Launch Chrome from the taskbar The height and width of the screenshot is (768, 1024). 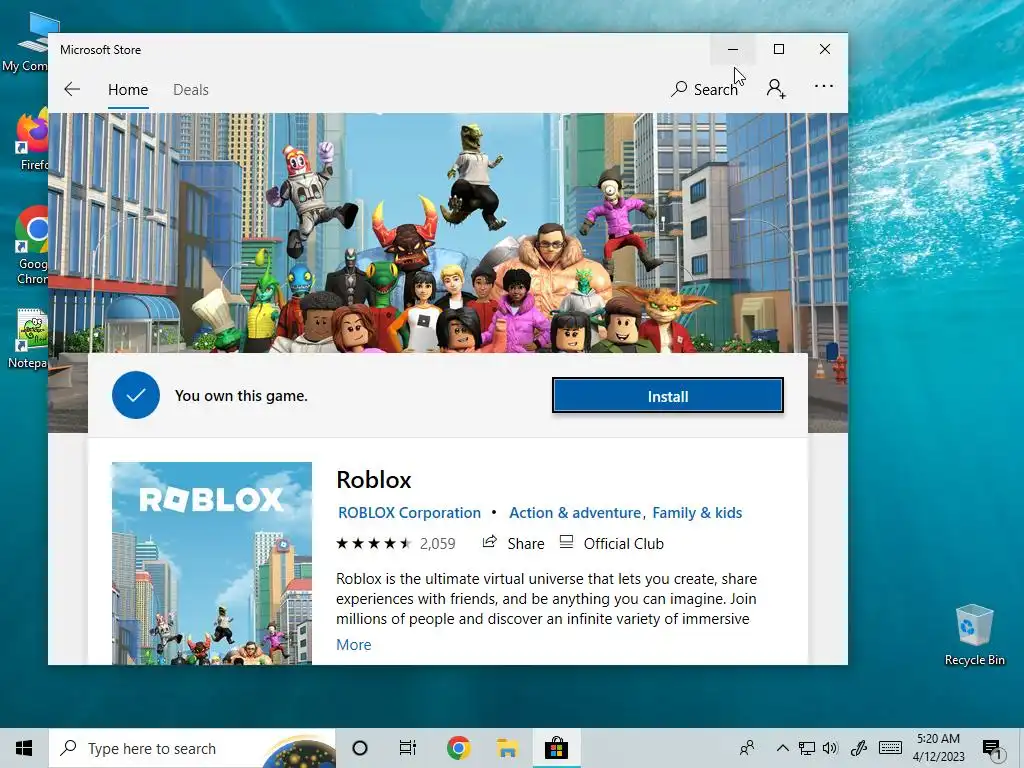pyautogui.click(x=458, y=748)
